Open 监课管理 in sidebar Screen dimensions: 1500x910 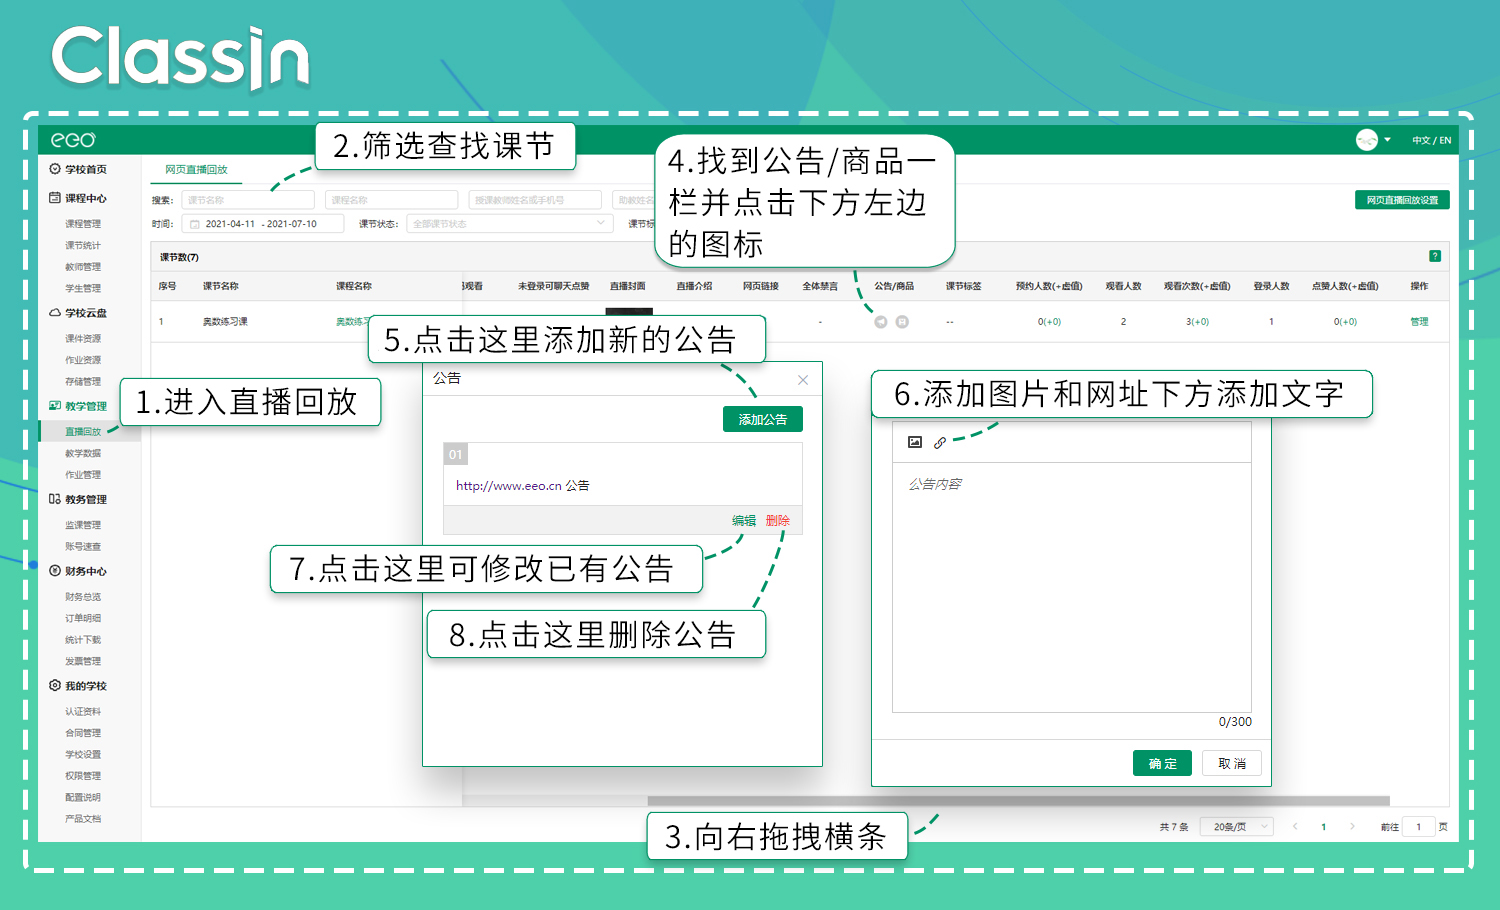[83, 525]
